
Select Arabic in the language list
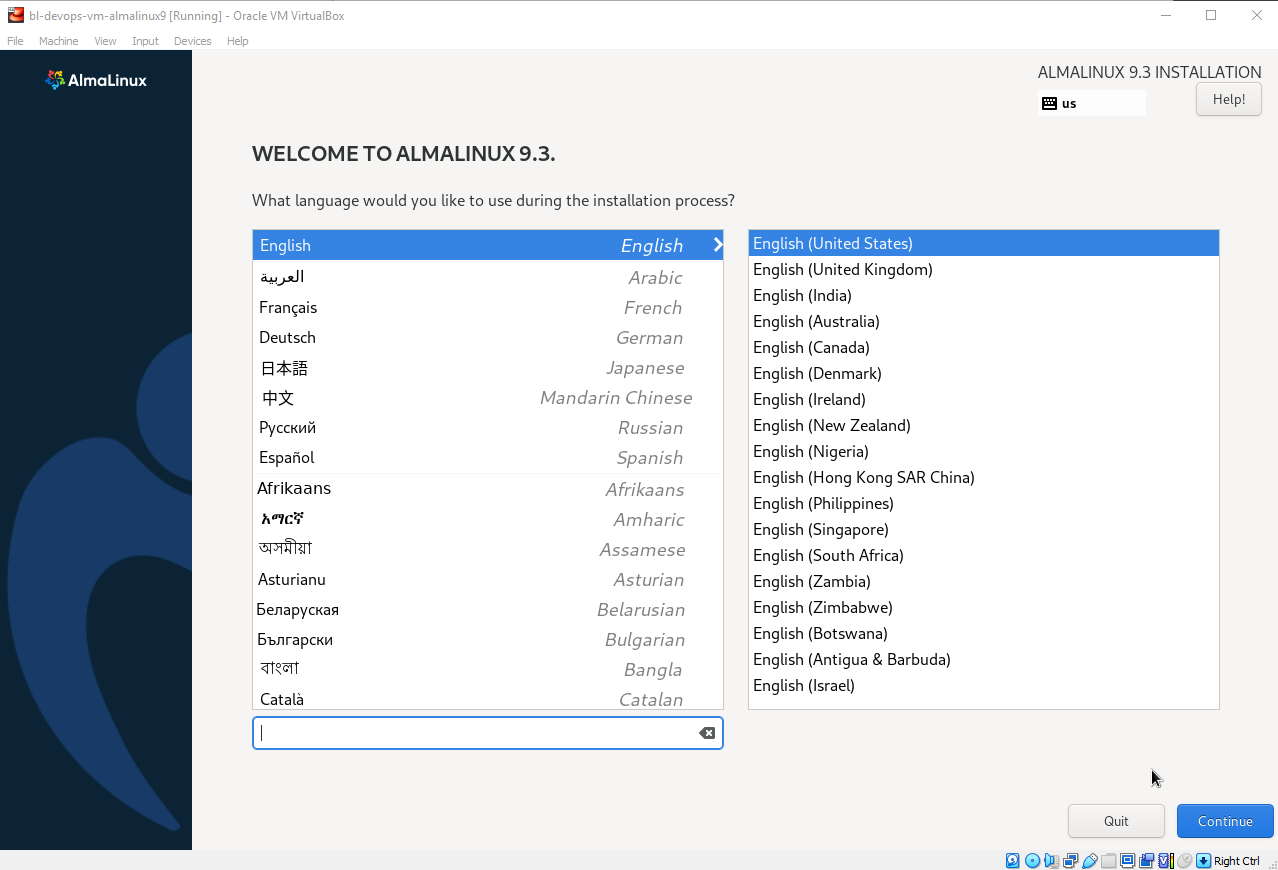(x=488, y=277)
